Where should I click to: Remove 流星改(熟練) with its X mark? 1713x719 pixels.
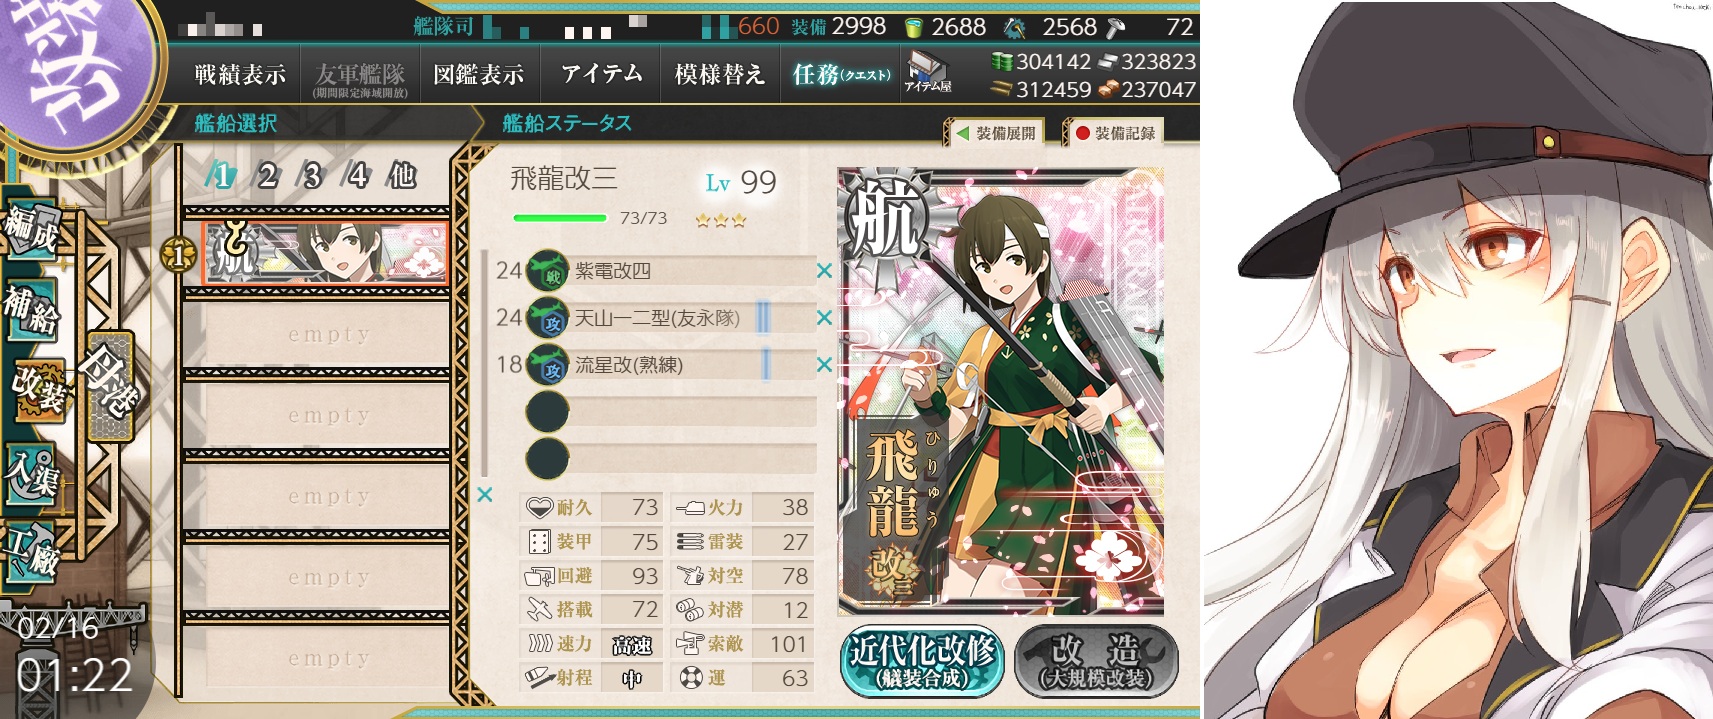(x=824, y=365)
